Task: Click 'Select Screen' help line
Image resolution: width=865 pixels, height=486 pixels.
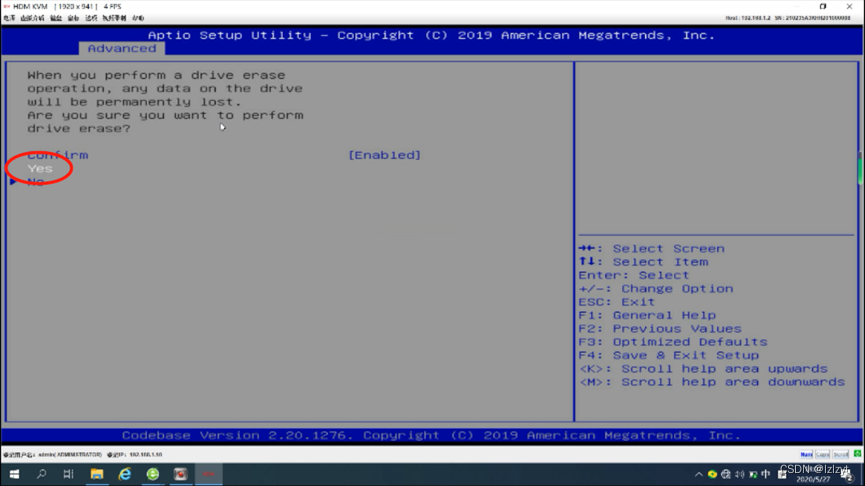Action: (x=652, y=249)
